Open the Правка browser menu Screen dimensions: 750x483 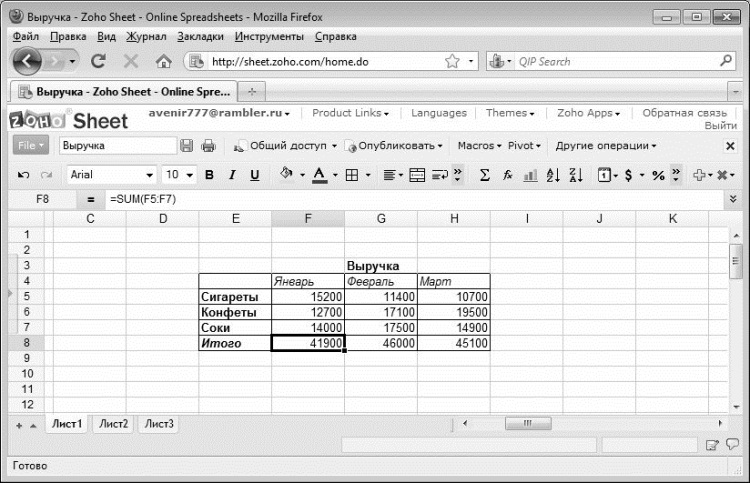[x=68, y=36]
